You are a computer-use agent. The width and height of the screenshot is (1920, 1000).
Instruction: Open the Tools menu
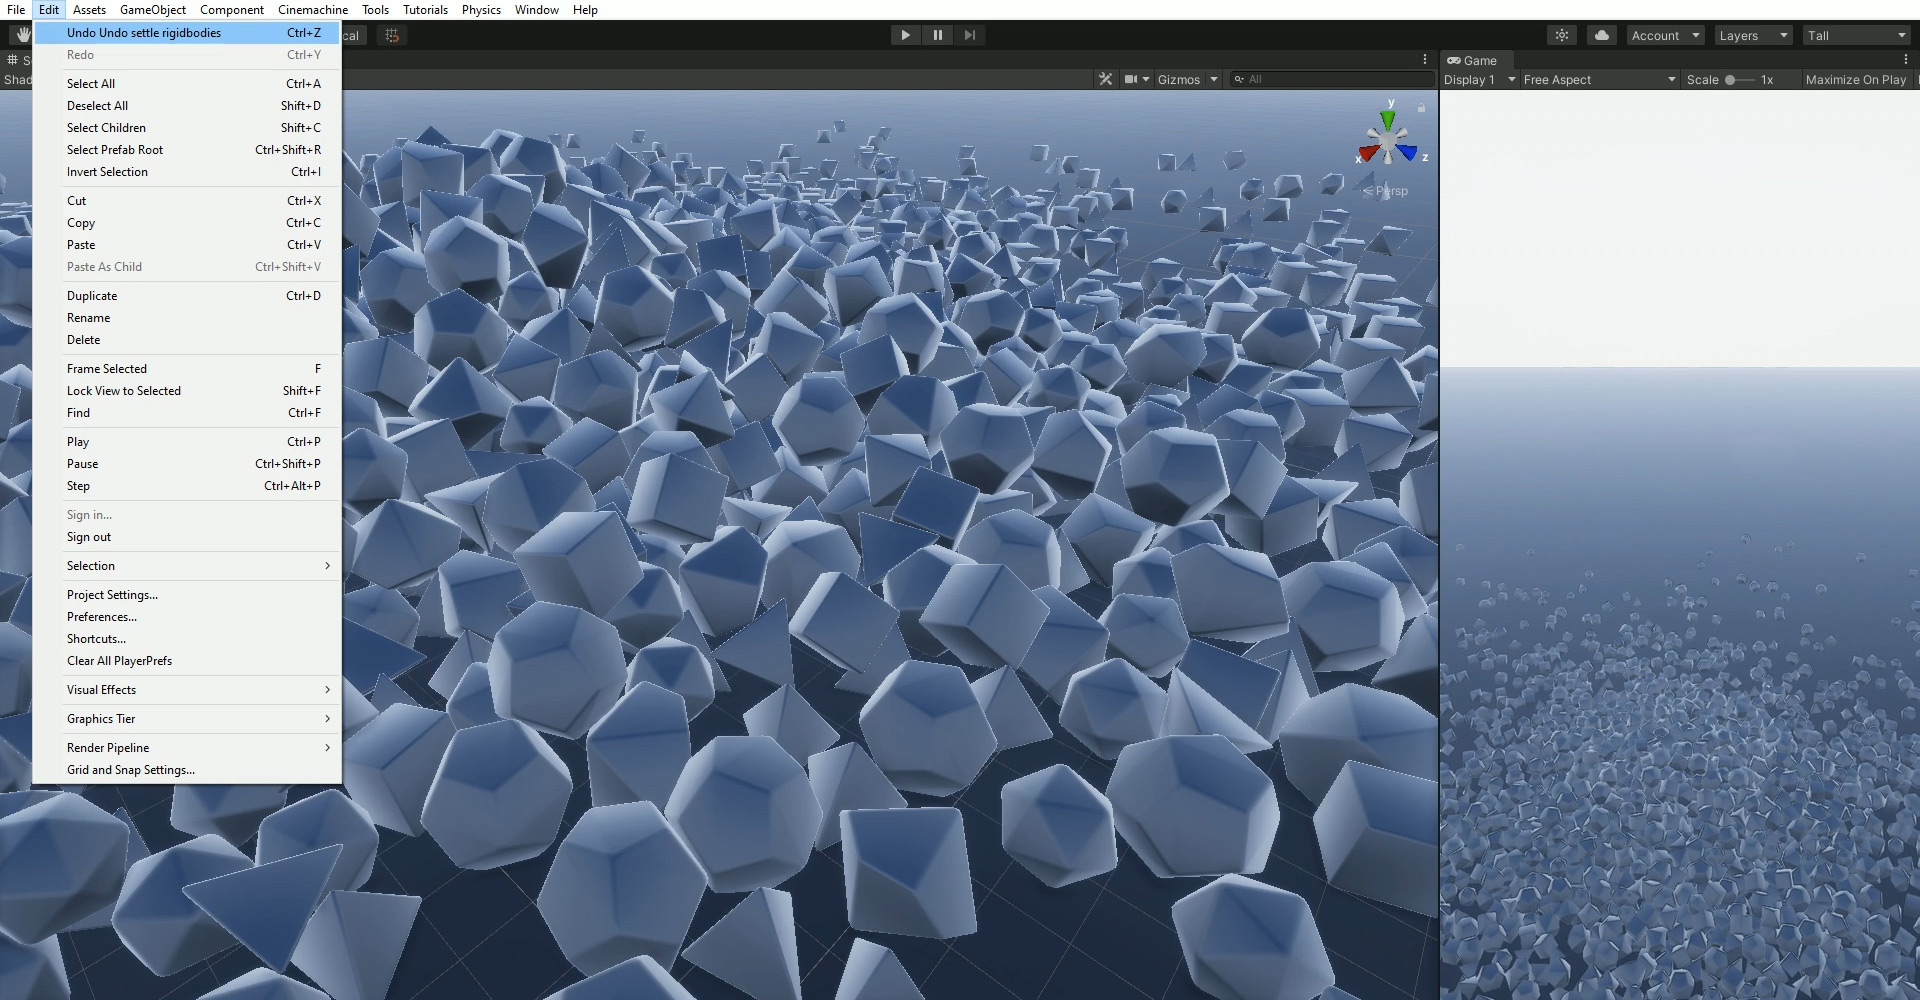click(x=375, y=9)
